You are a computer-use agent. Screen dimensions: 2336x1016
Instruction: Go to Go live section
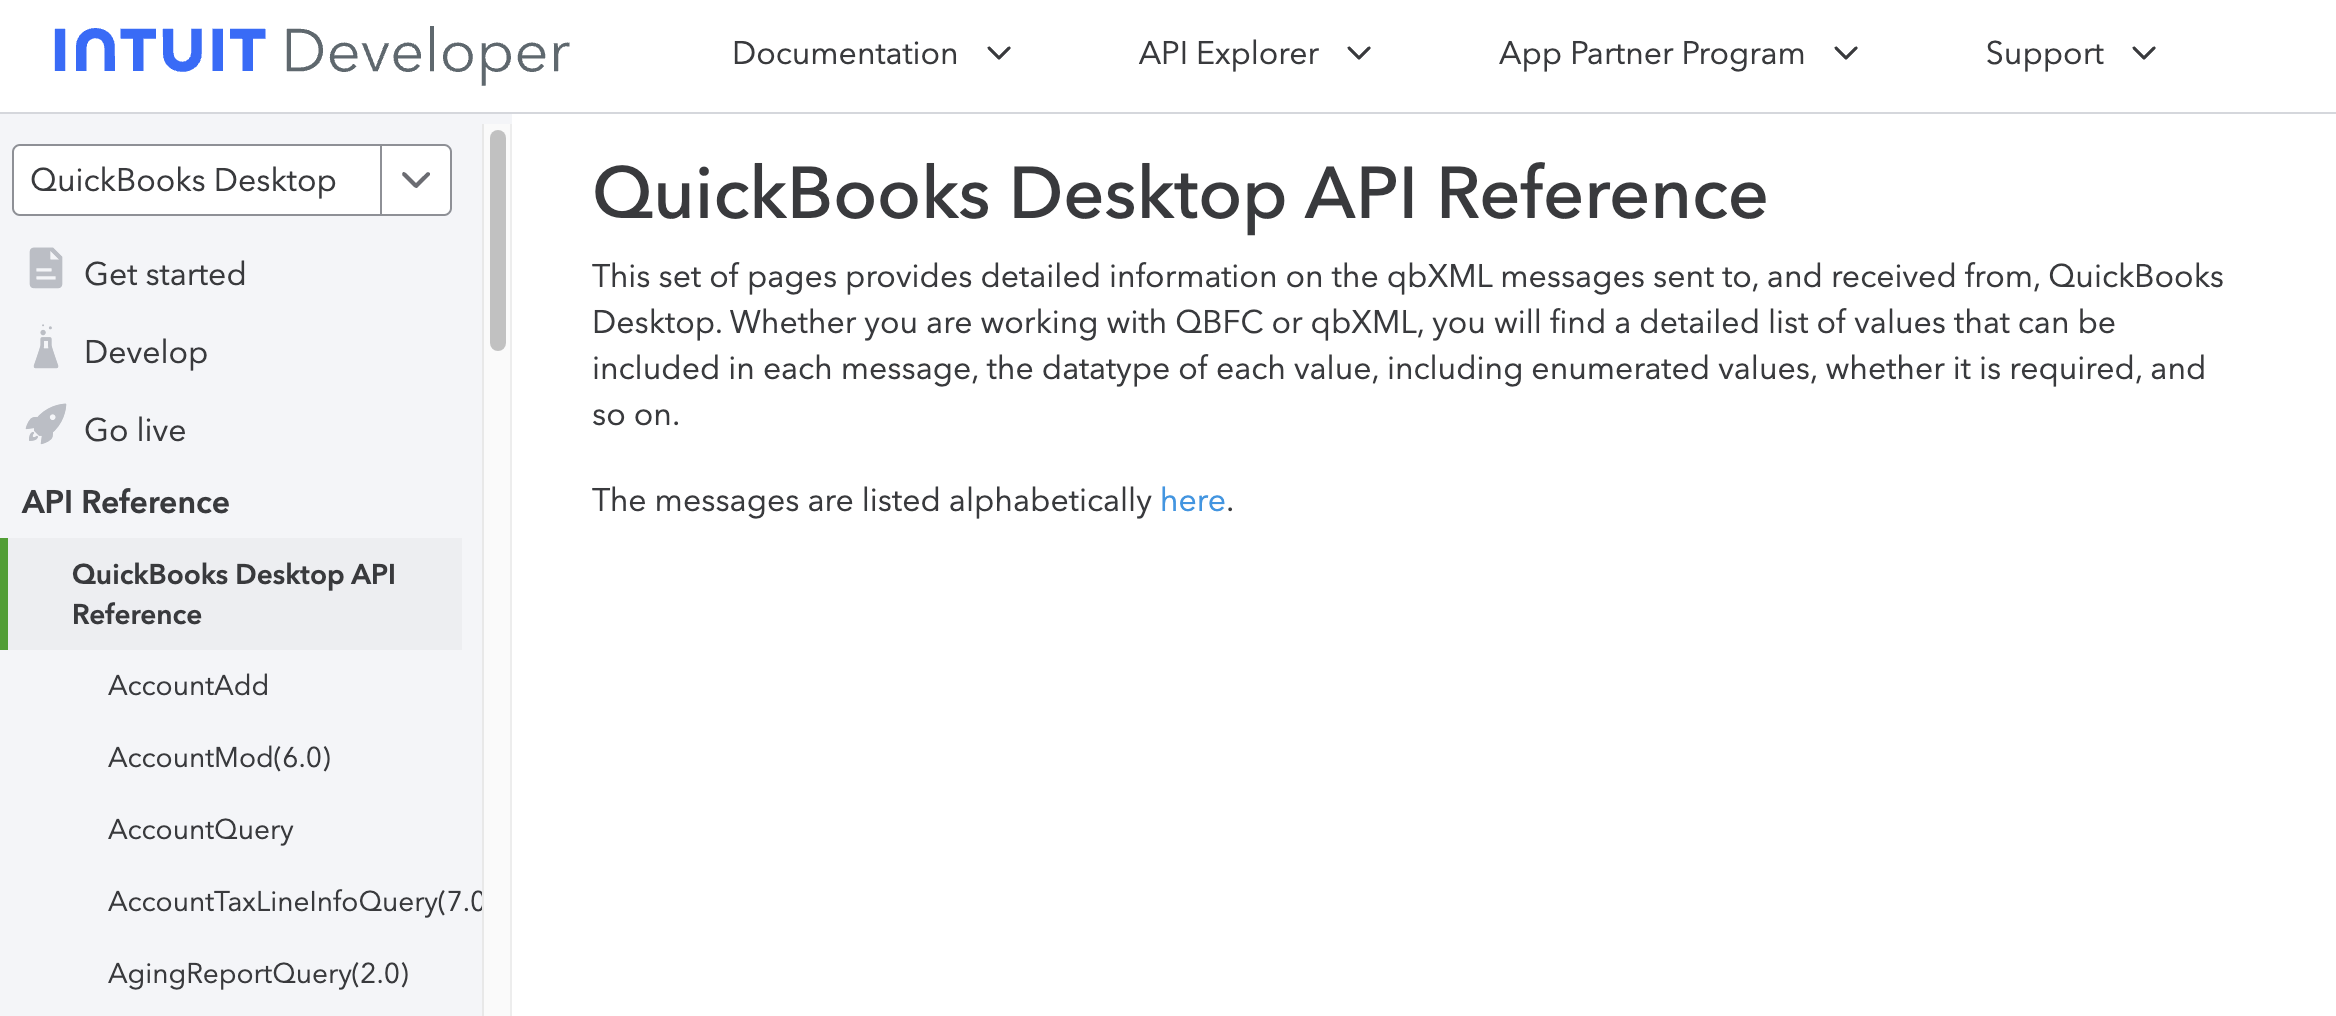tap(135, 430)
